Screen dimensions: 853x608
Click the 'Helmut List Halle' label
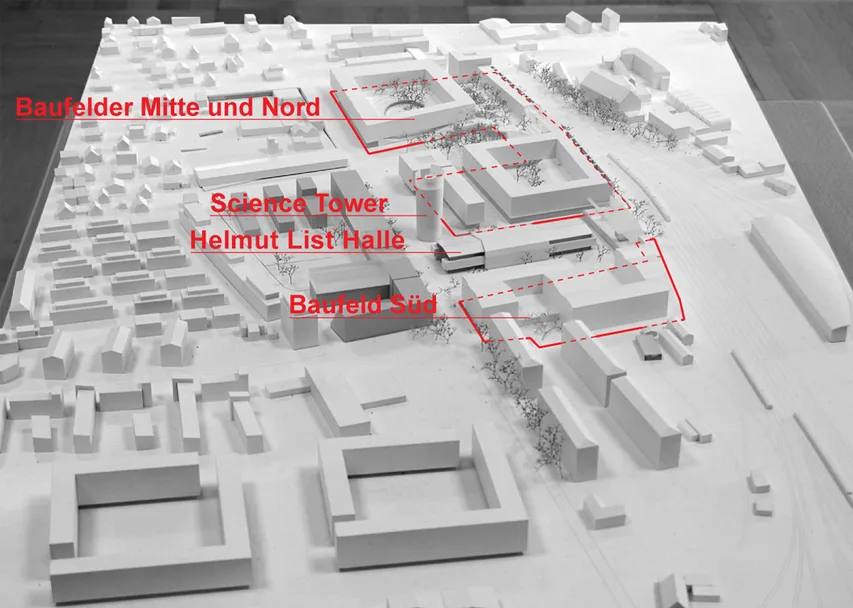tap(298, 240)
